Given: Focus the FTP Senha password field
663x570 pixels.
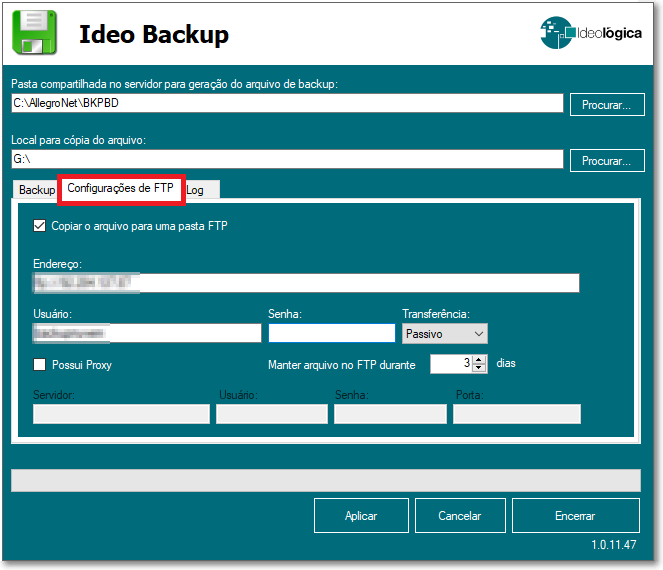Looking at the screenshot, I should pos(332,333).
